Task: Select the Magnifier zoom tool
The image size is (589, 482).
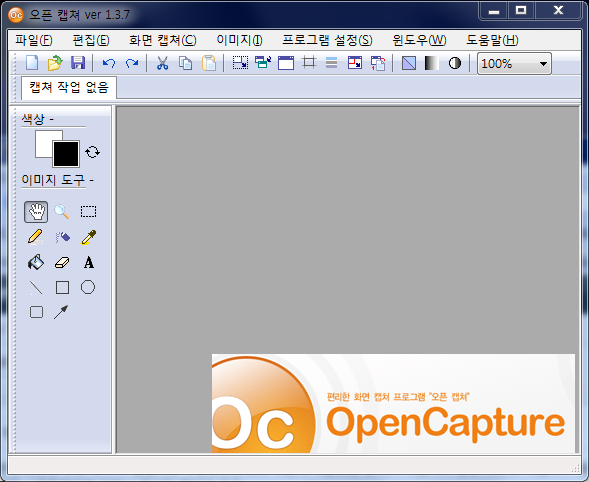Action: (x=62, y=212)
